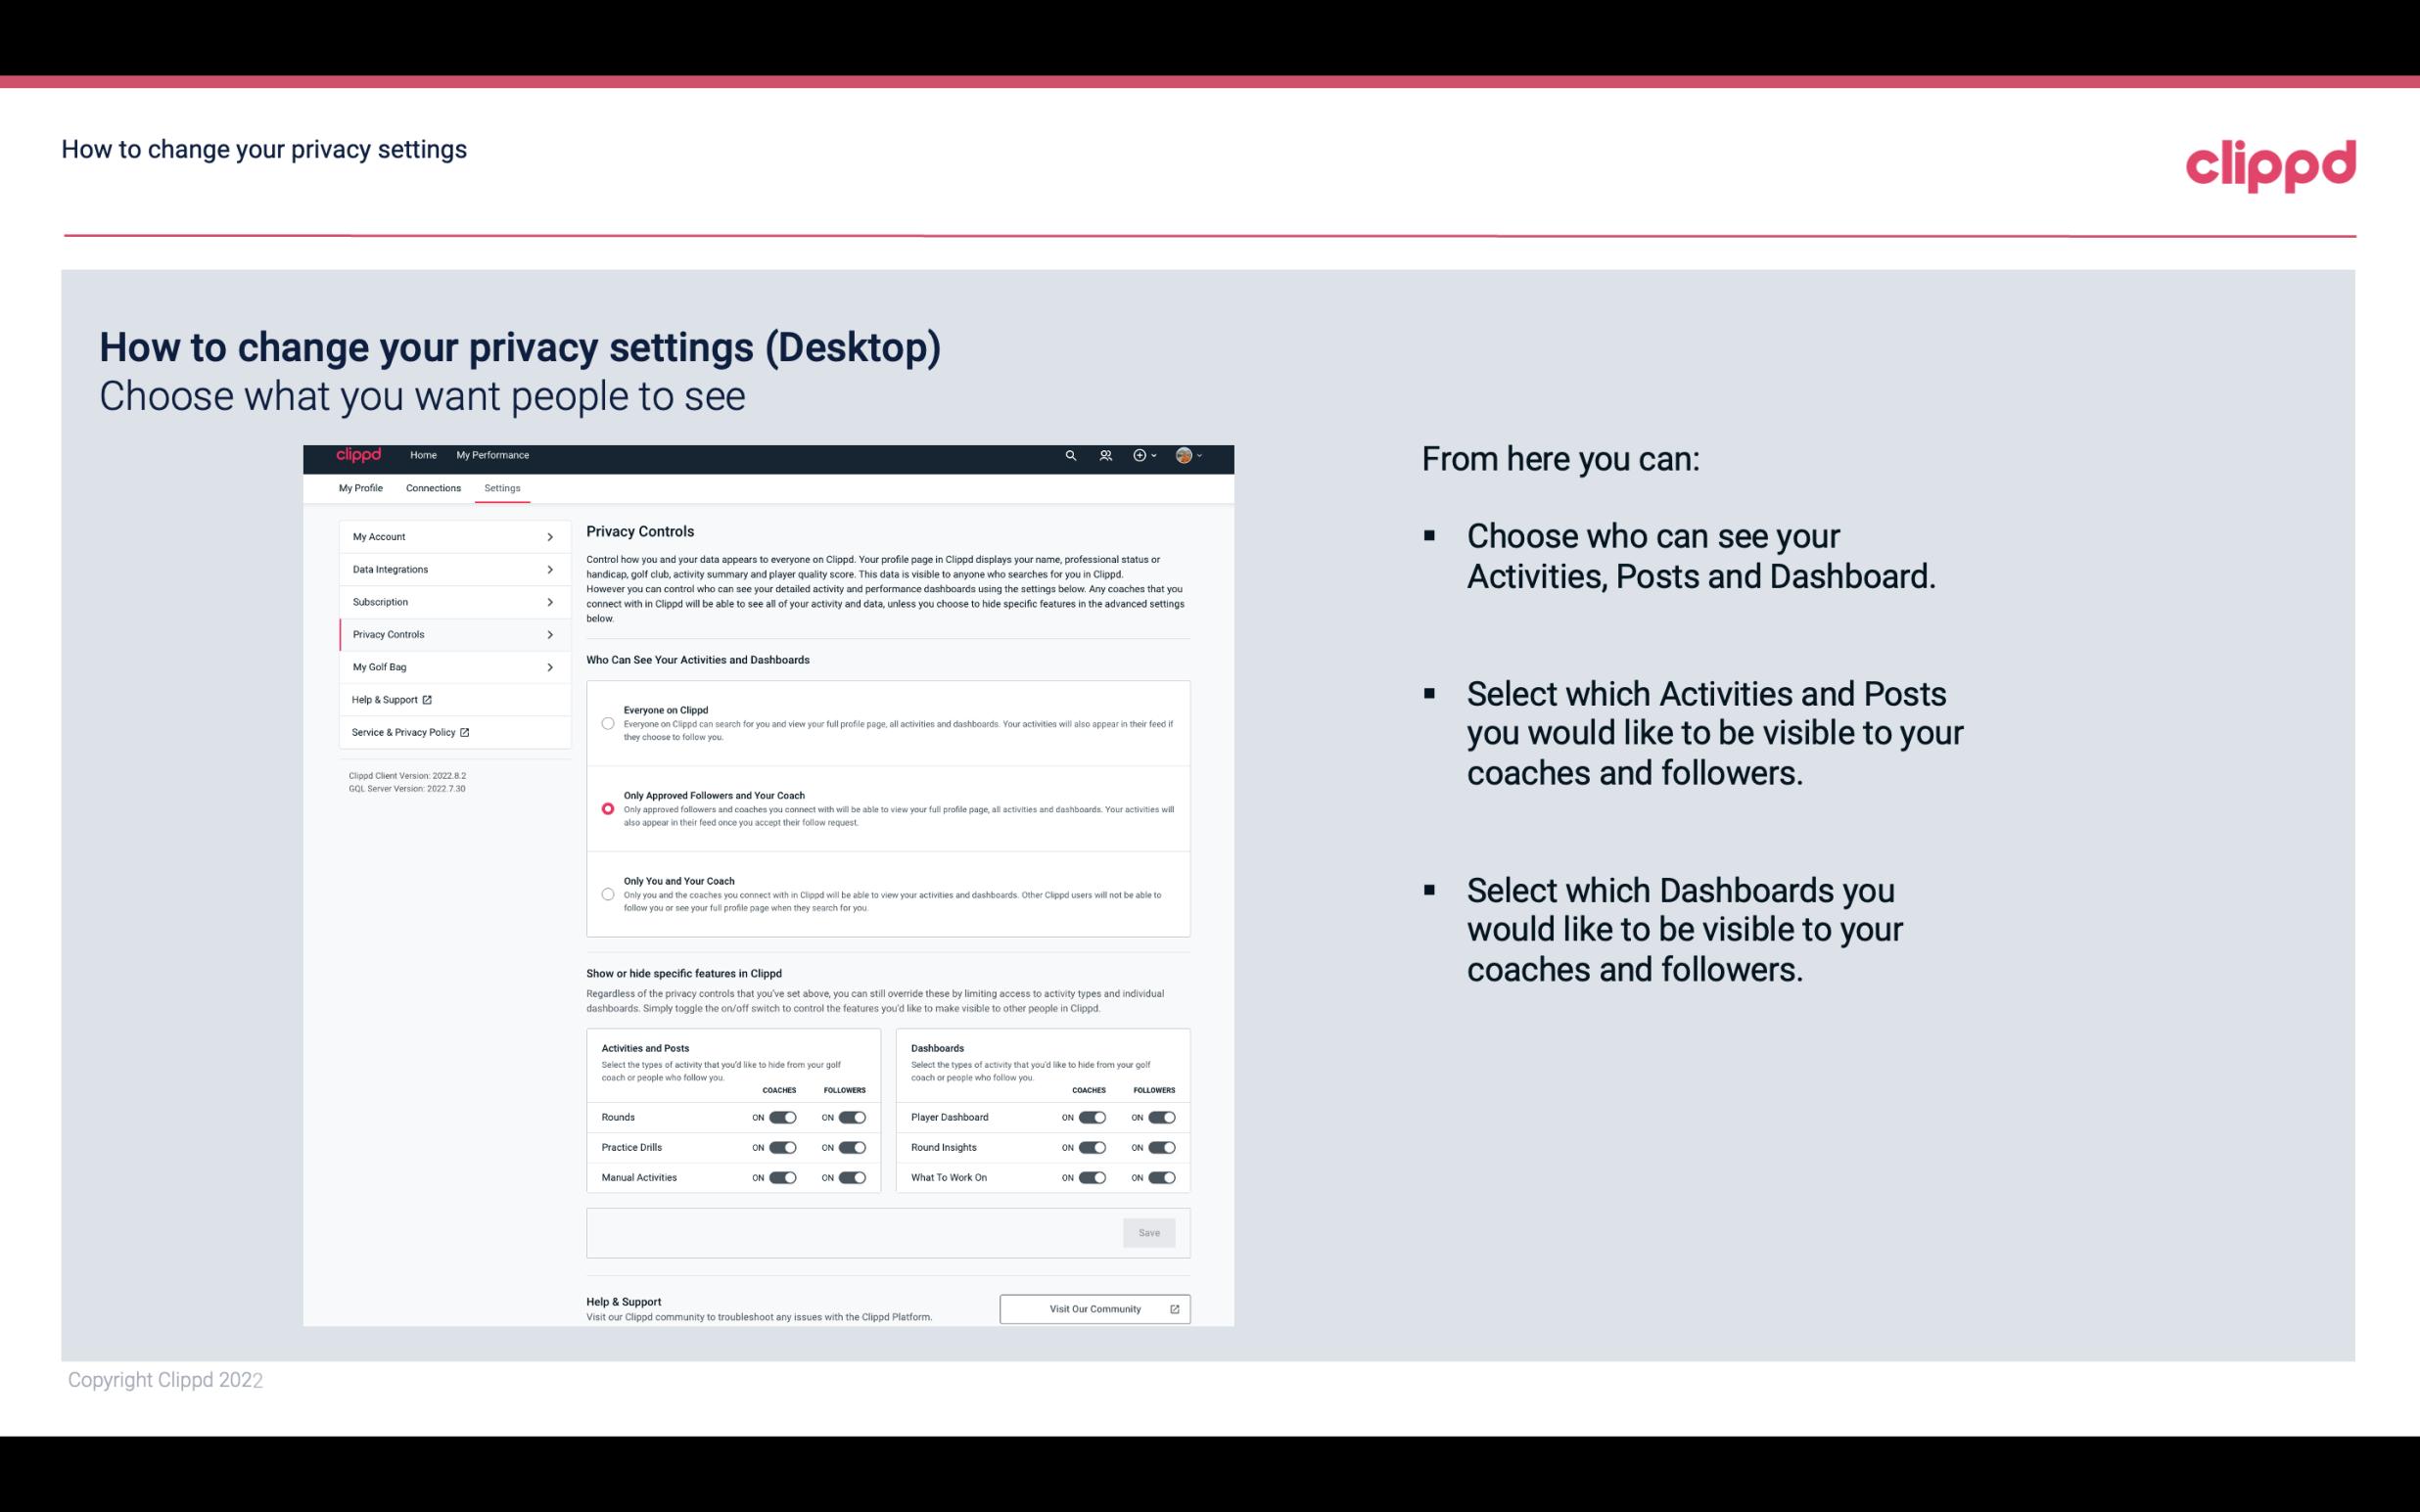The image size is (2420, 1512).
Task: Toggle Player Dashboard for Followers
Action: (x=1160, y=1117)
